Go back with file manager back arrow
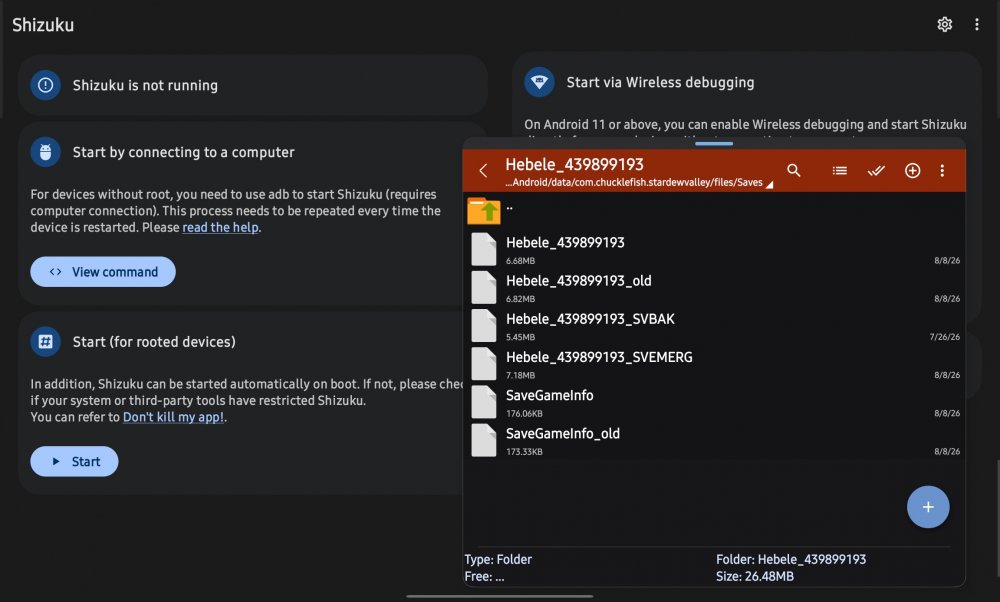1000x602 pixels. click(483, 170)
